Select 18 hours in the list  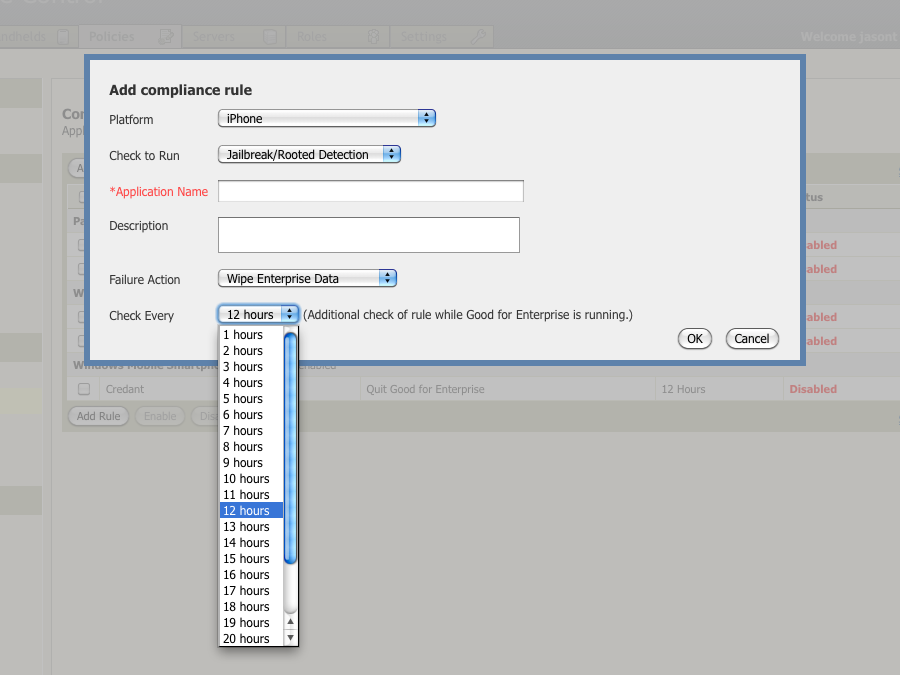251,607
